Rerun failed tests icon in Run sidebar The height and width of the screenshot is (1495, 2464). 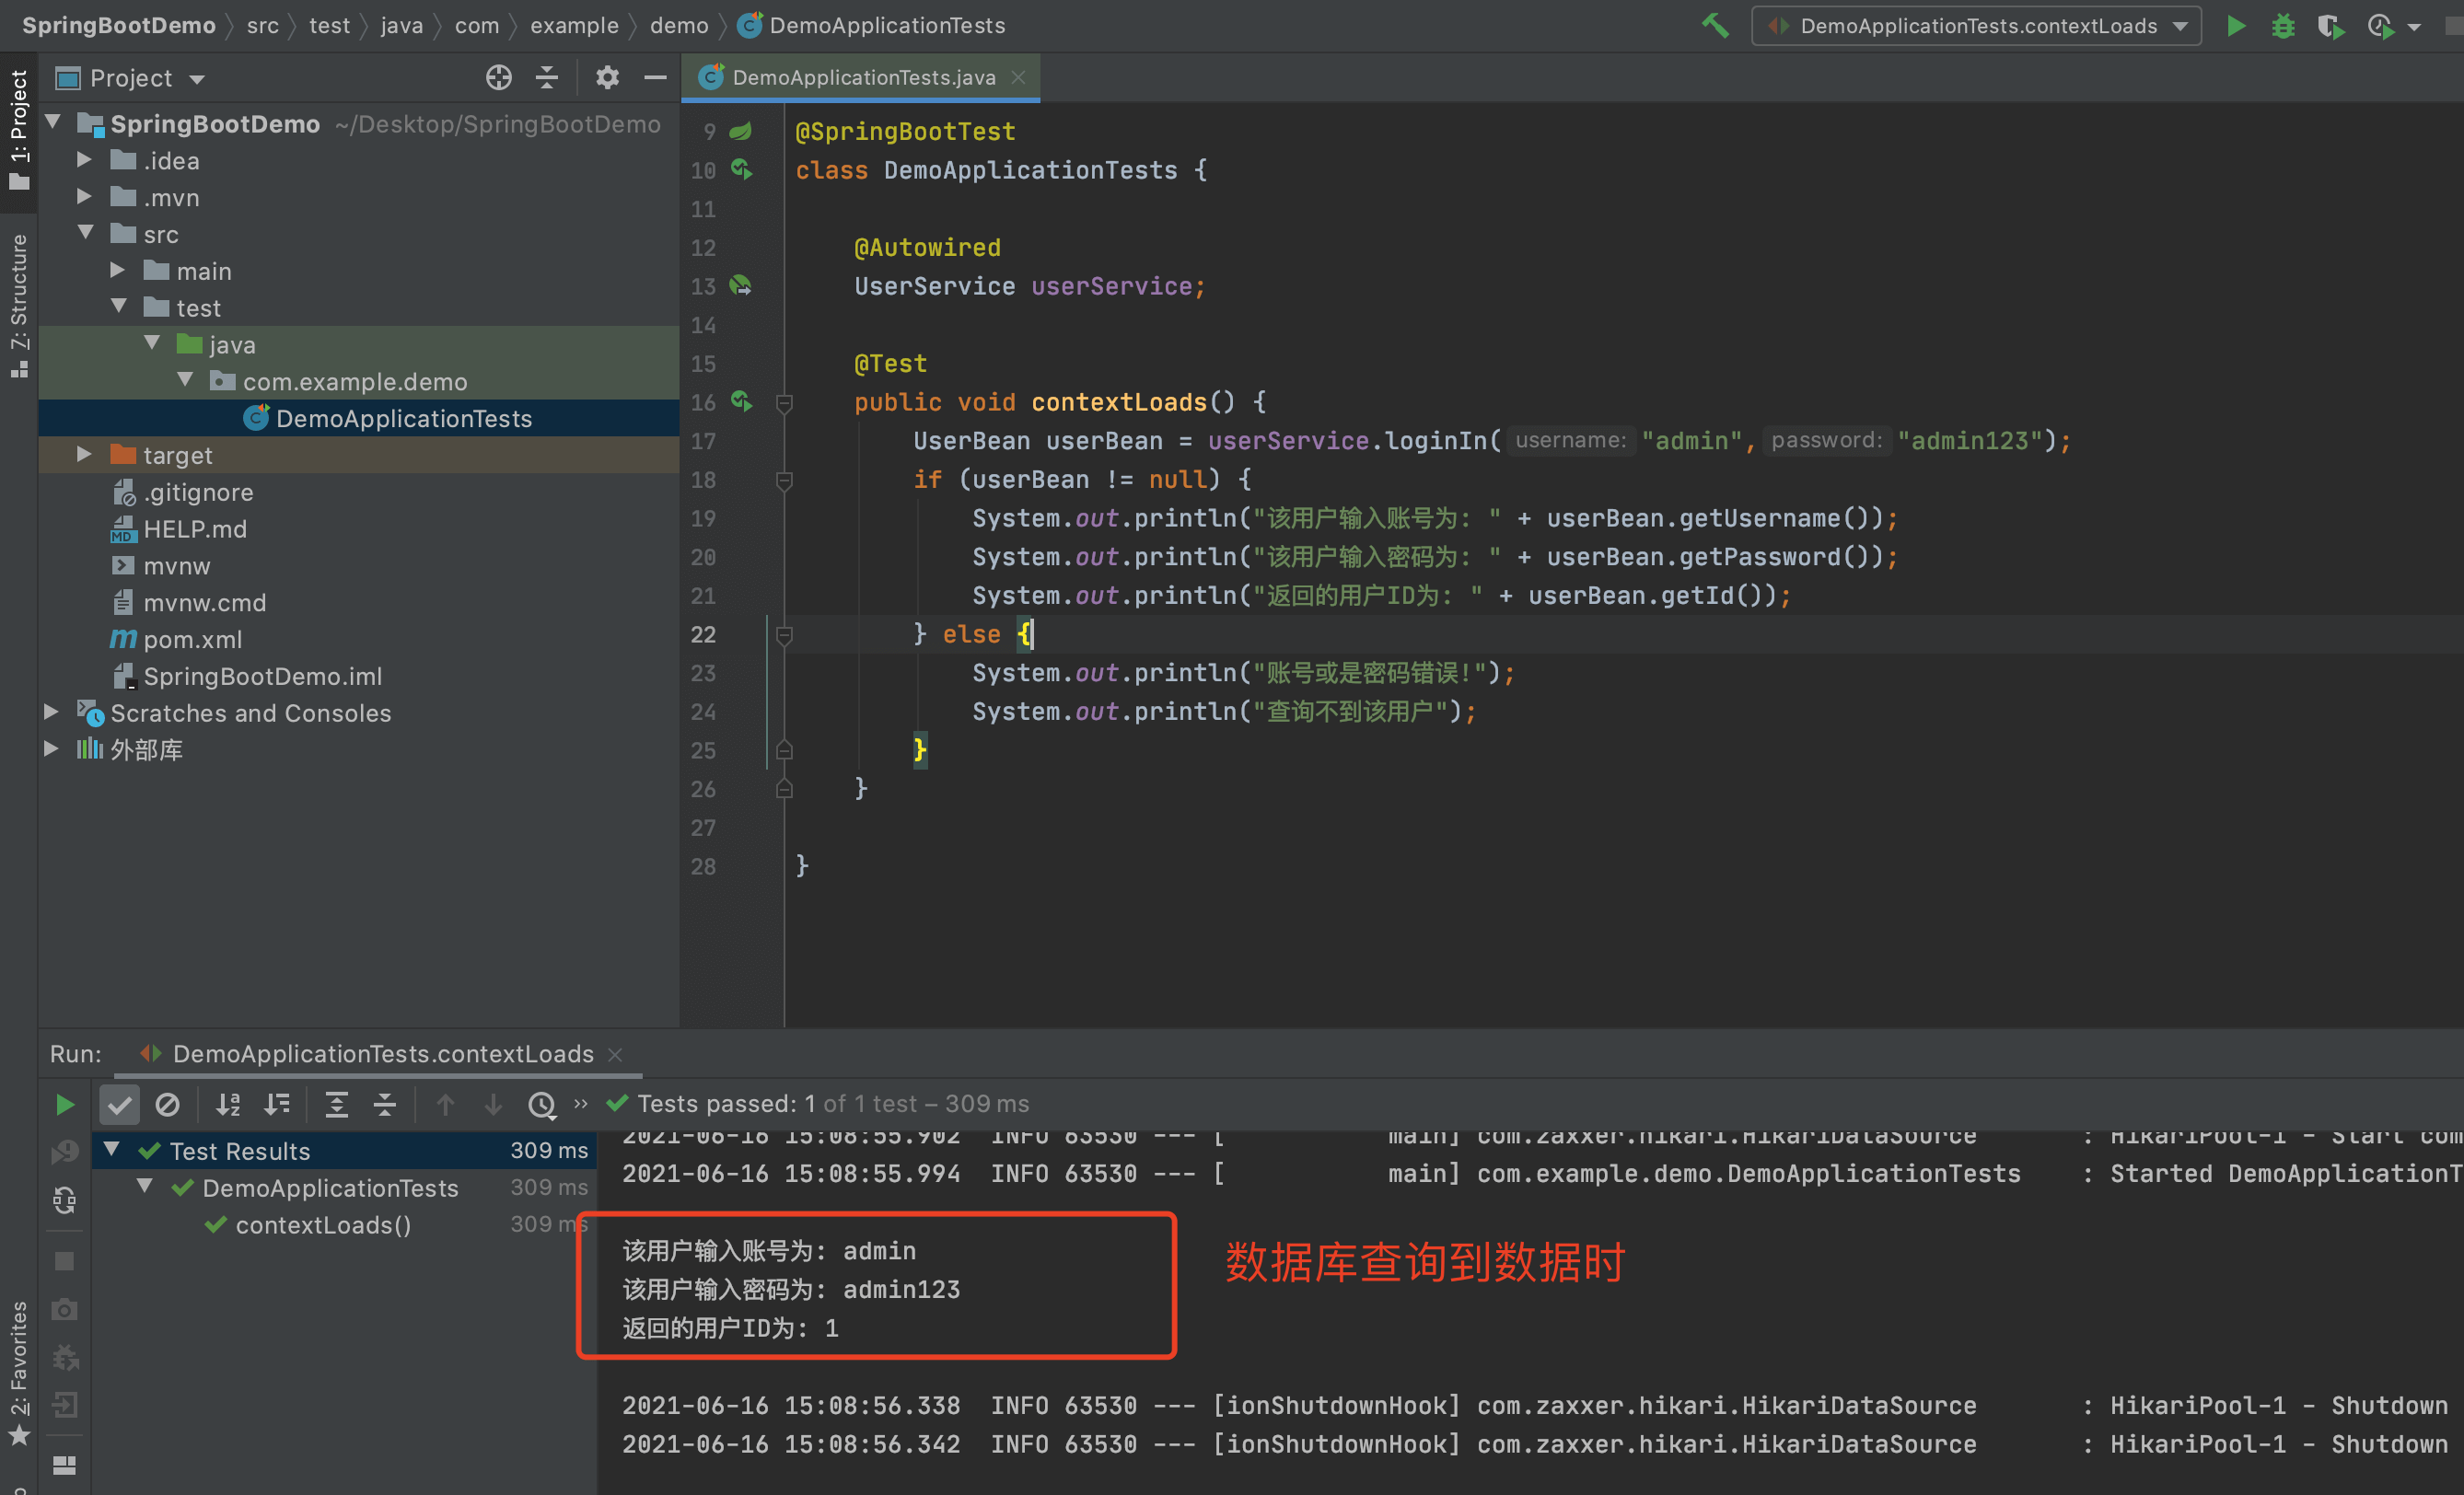(x=65, y=1152)
